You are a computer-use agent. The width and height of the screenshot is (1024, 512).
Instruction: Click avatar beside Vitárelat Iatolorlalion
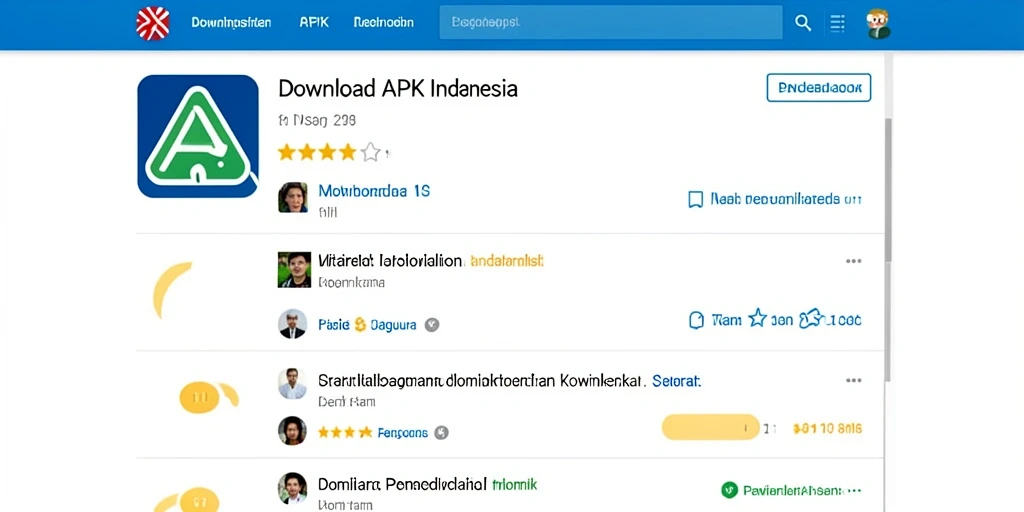(294, 270)
